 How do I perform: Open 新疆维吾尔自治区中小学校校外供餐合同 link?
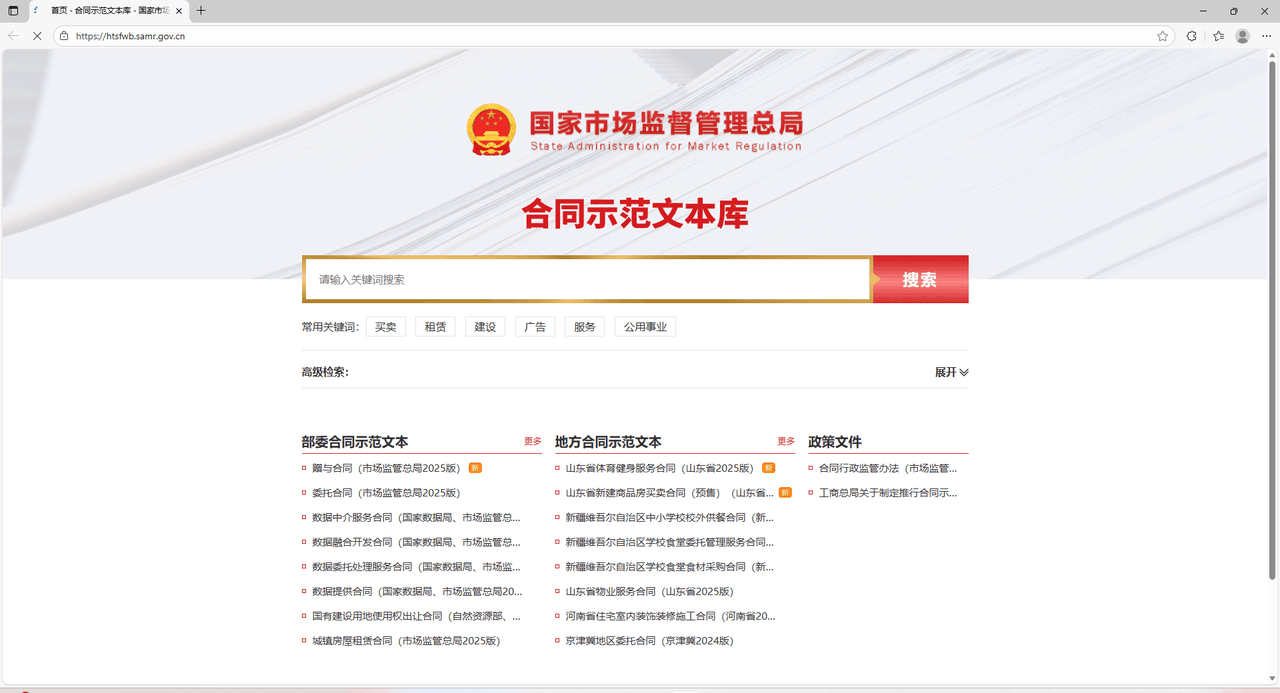click(670, 518)
